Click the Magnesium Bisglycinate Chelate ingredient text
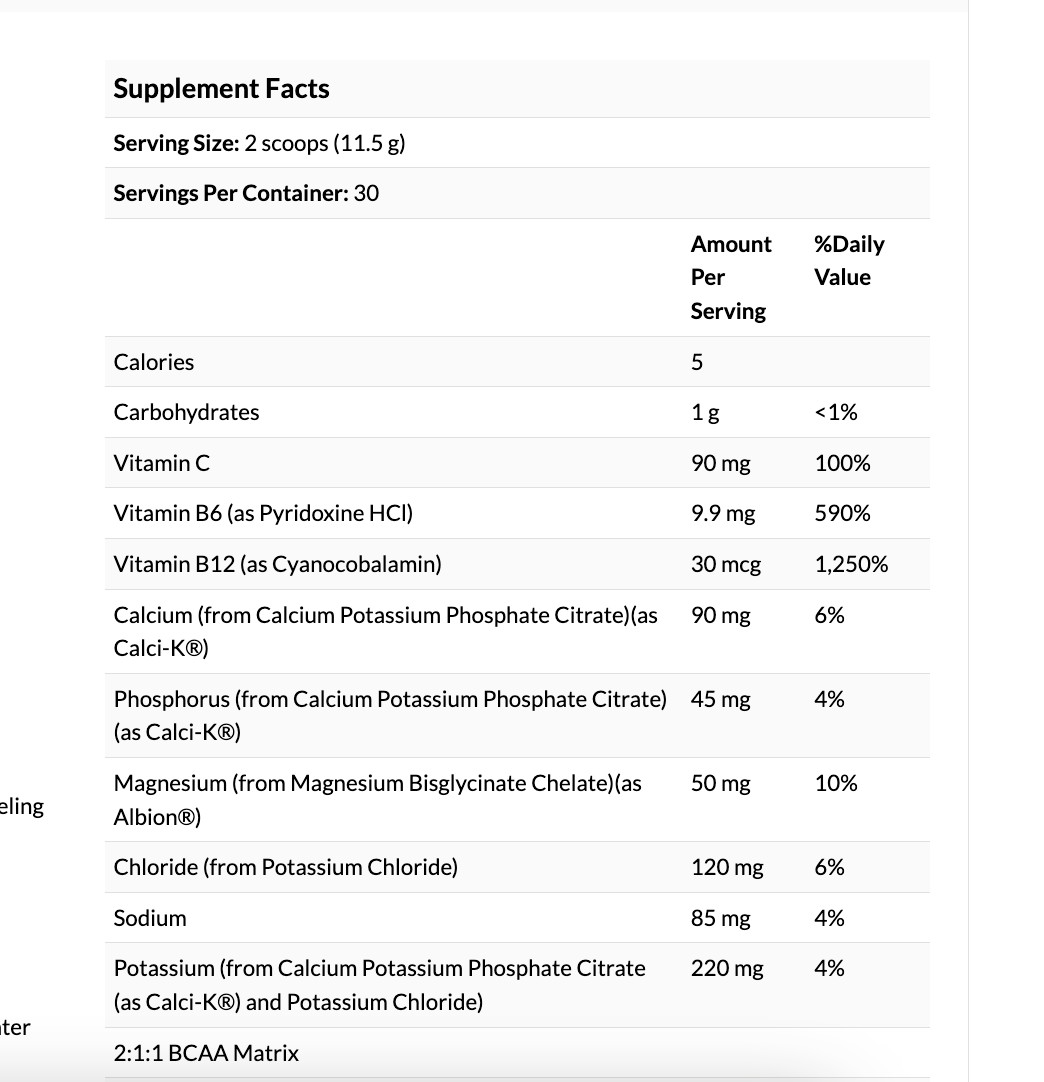Screen dimensions: 1044x1082 point(377,800)
